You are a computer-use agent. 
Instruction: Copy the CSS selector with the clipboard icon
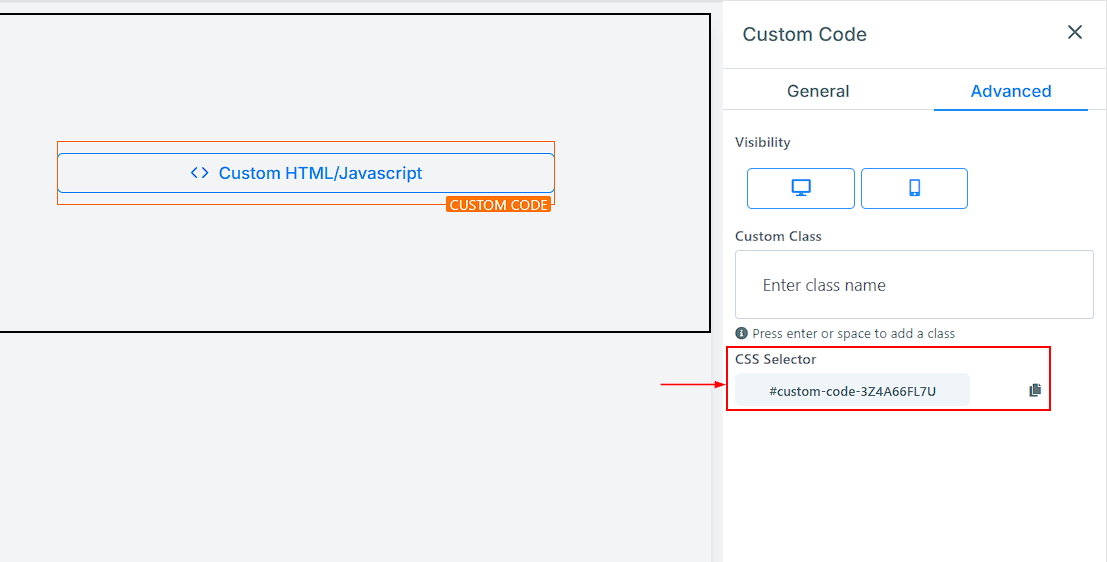1035,390
